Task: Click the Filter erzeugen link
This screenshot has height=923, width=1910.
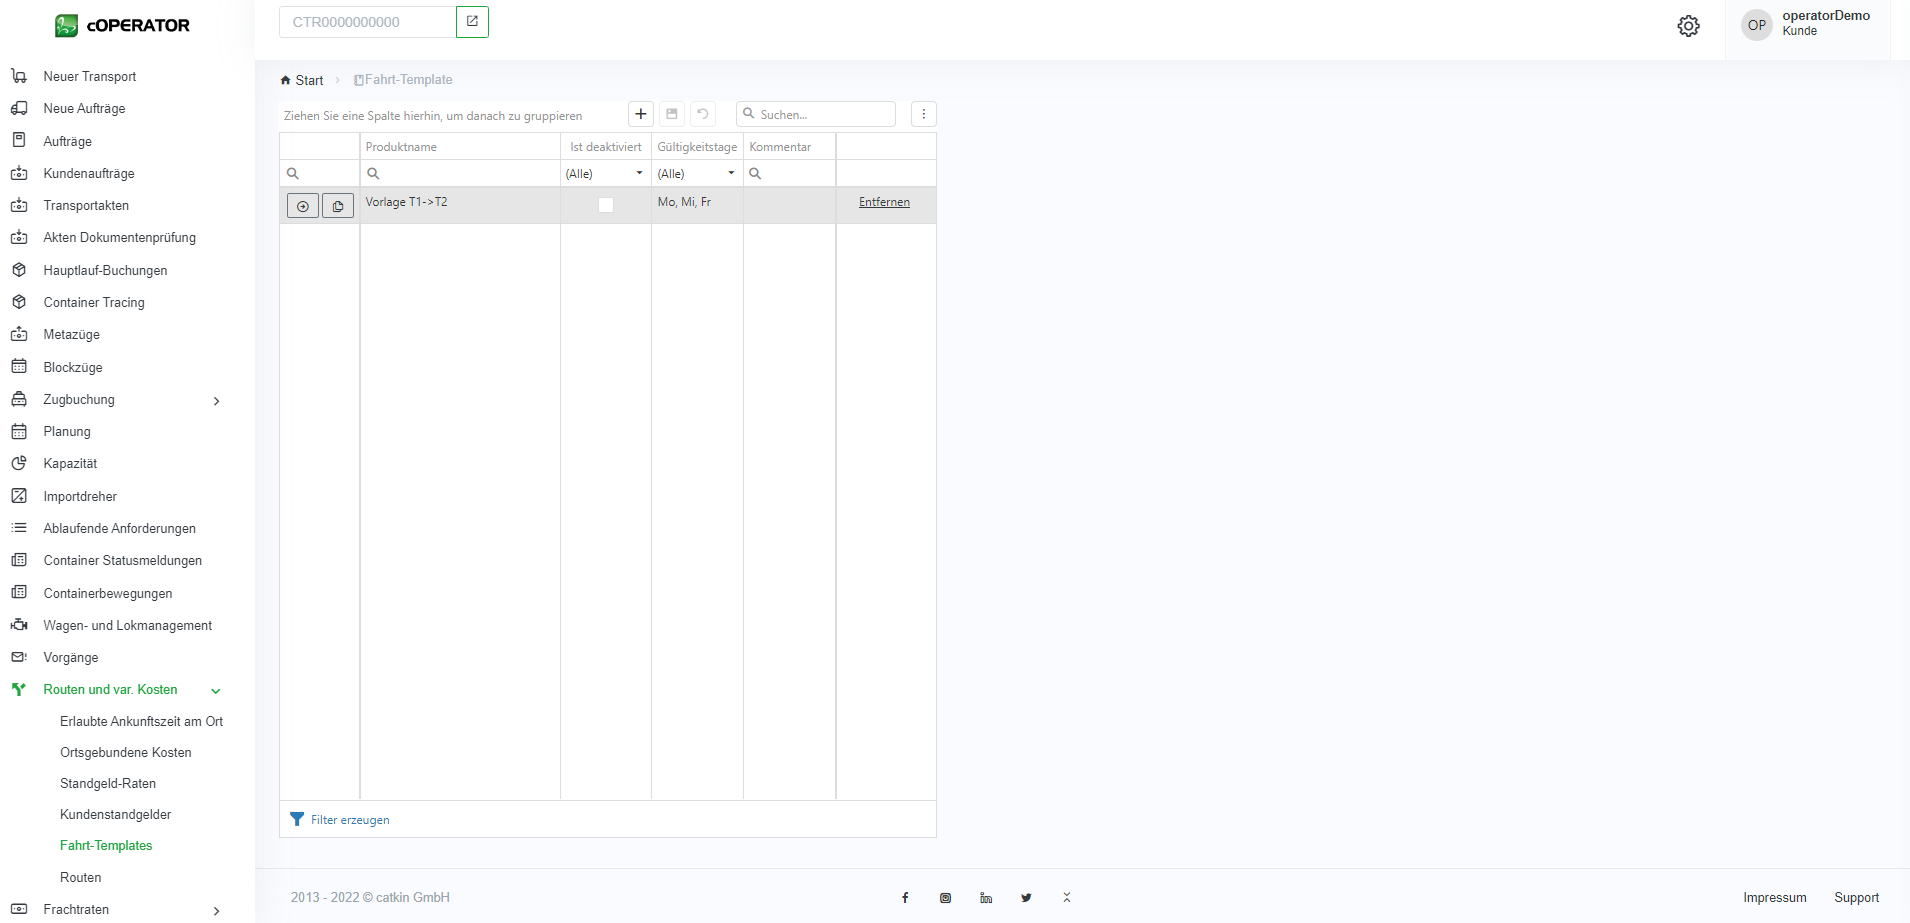Action: 349,820
